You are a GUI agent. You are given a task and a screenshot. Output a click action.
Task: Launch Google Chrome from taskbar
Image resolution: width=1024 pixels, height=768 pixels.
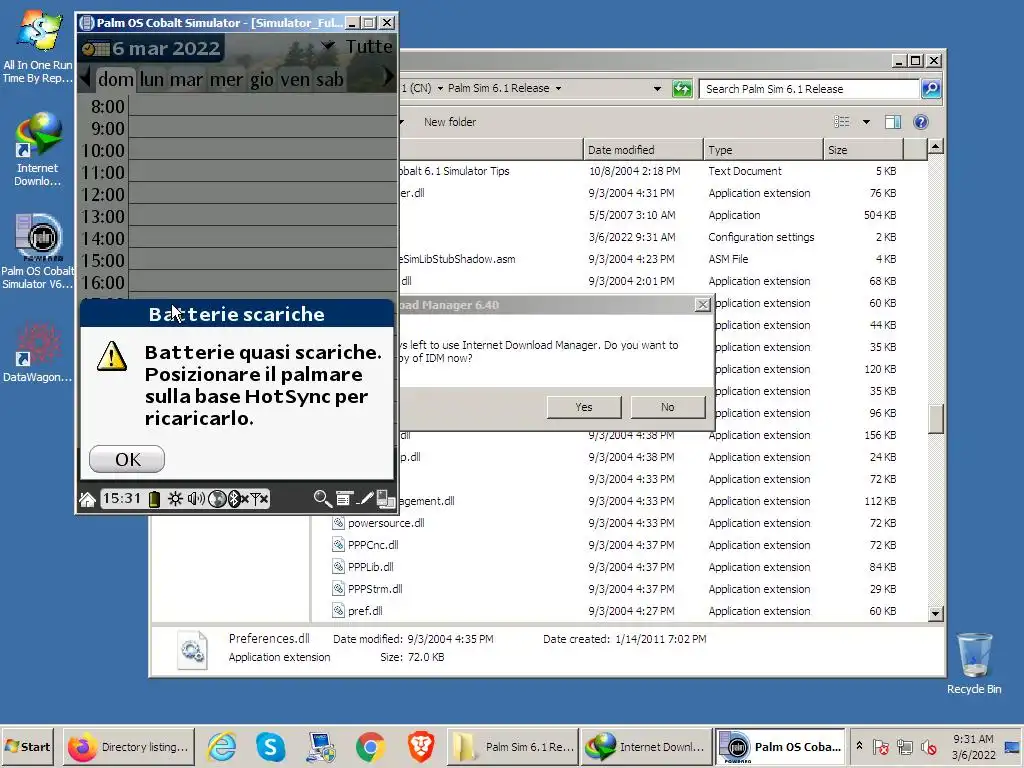pyautogui.click(x=370, y=746)
